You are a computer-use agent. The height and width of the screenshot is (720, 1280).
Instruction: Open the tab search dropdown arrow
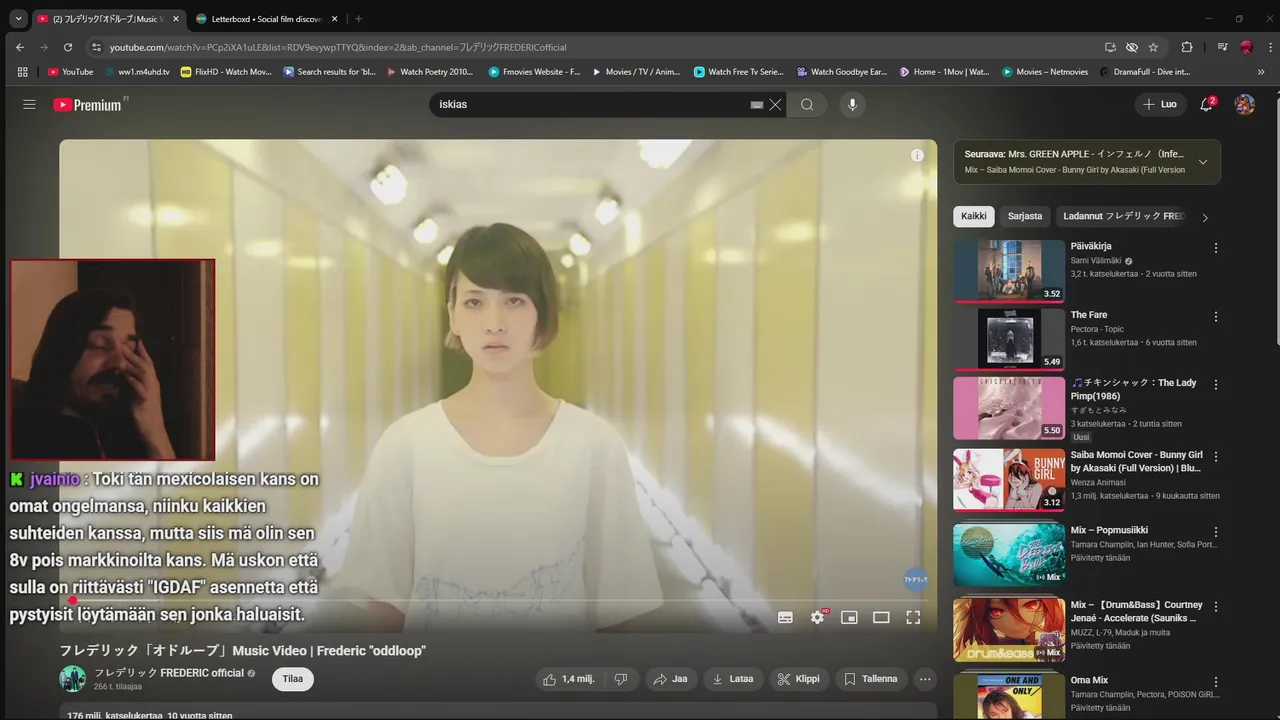point(18,19)
